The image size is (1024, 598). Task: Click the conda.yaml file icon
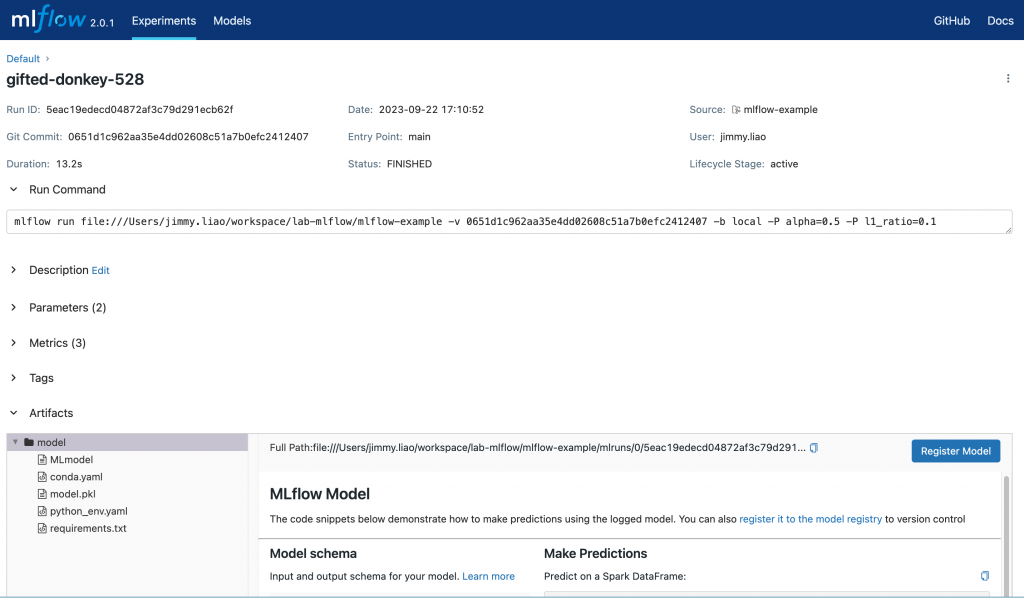42,477
